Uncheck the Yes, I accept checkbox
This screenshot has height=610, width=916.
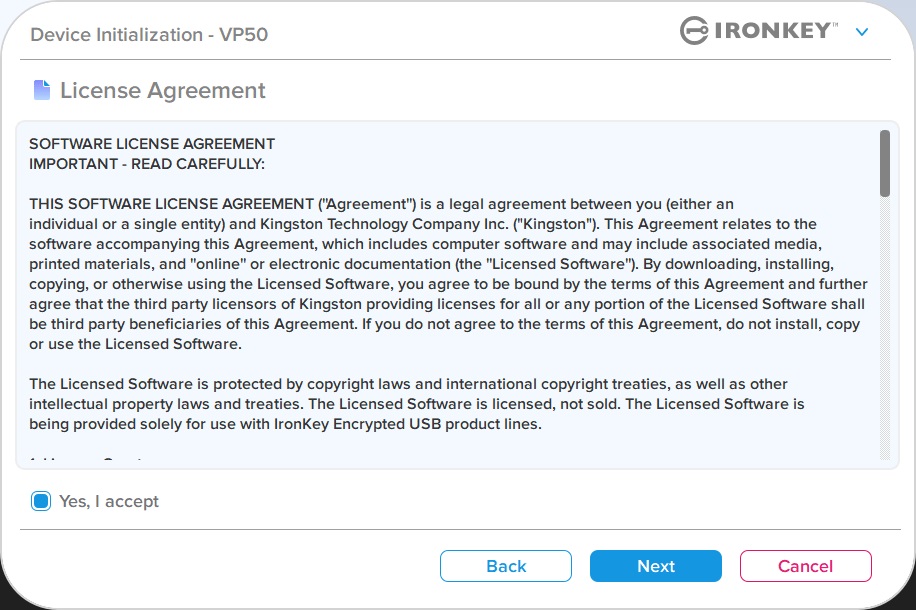(41, 501)
